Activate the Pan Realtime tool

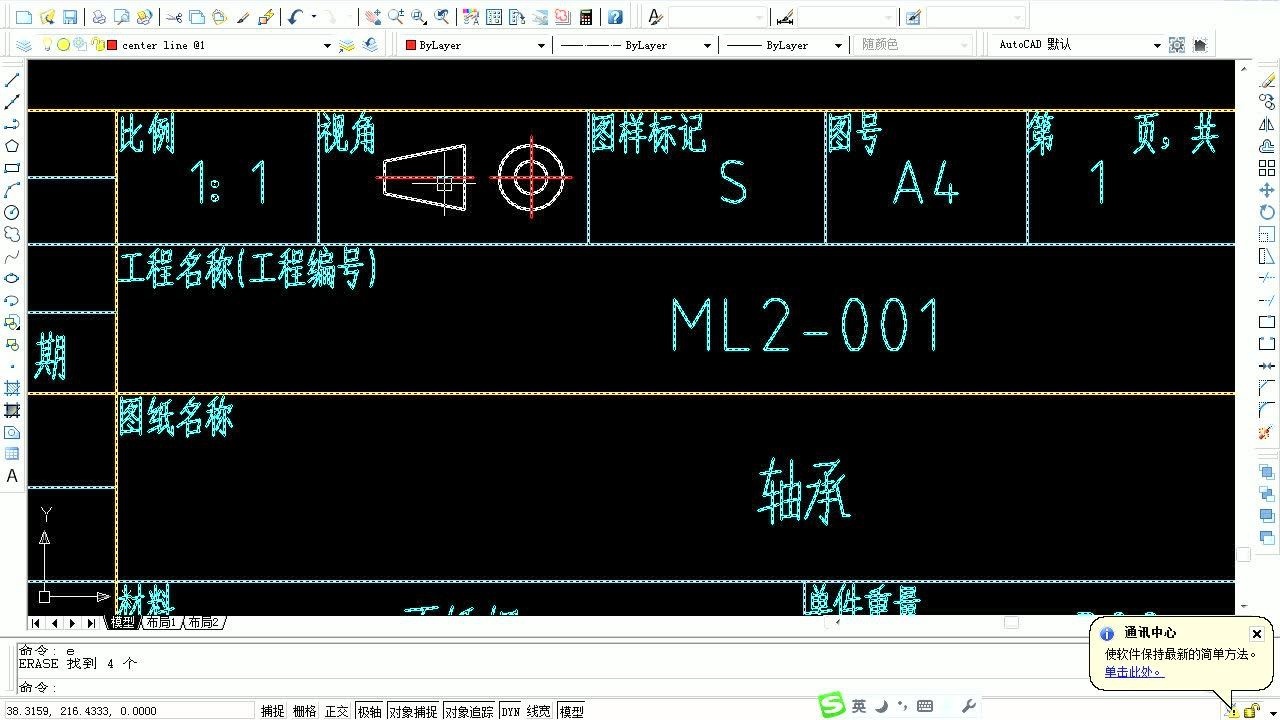click(372, 16)
